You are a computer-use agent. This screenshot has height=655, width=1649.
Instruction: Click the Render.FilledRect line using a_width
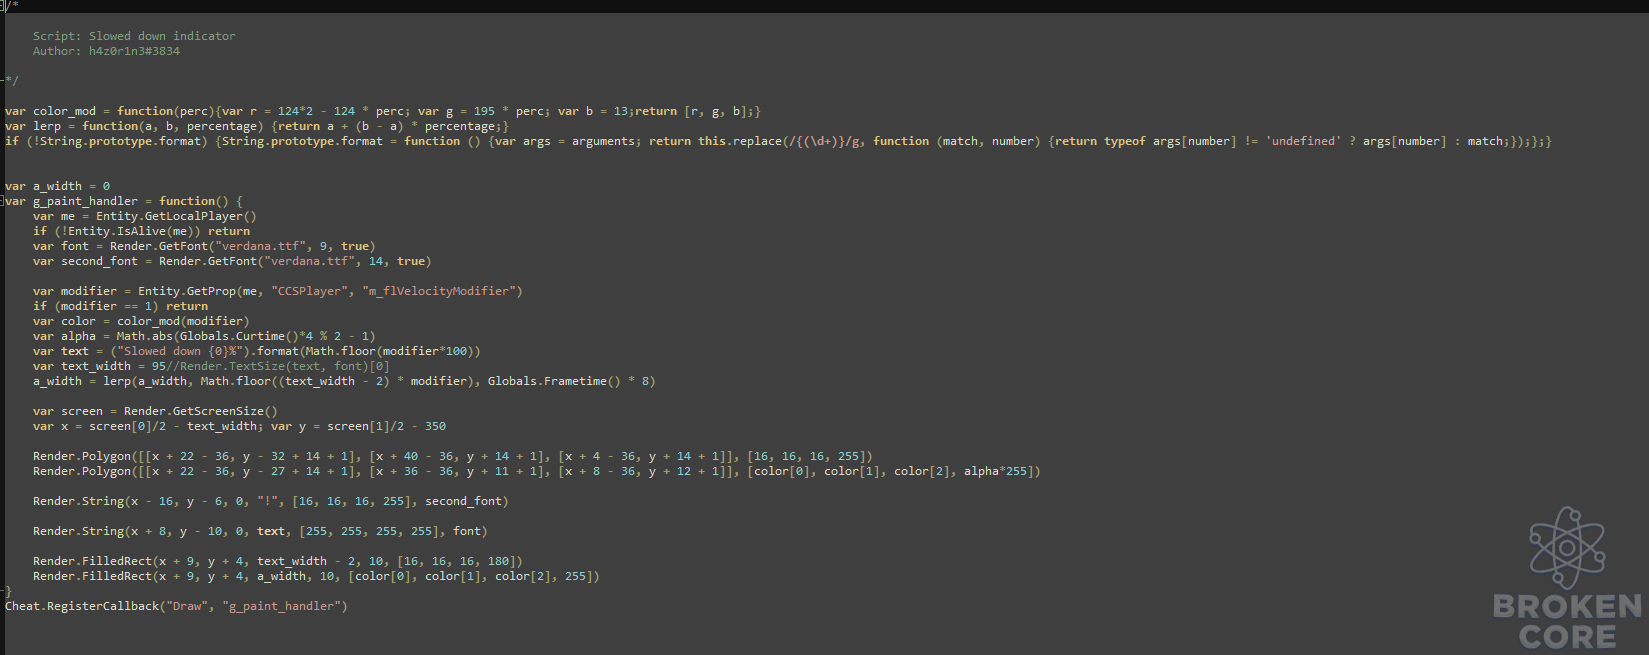(316, 576)
